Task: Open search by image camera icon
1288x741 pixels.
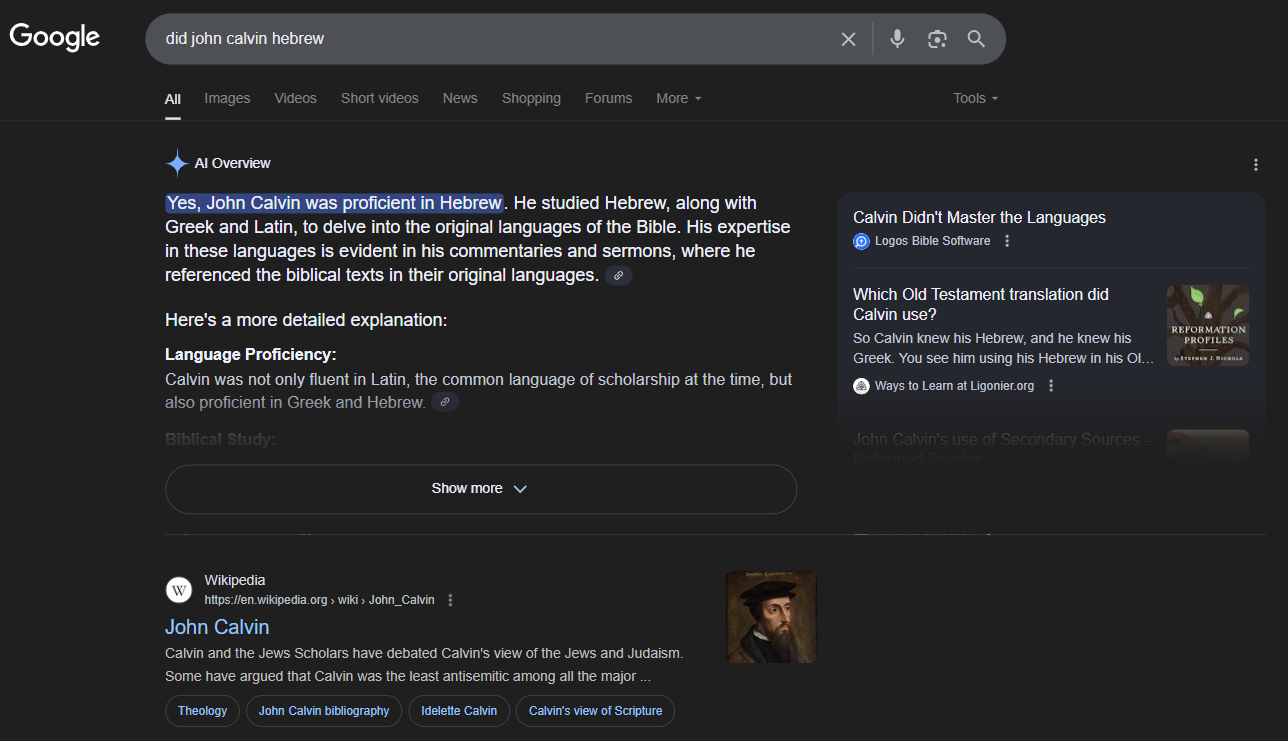Action: click(x=937, y=39)
